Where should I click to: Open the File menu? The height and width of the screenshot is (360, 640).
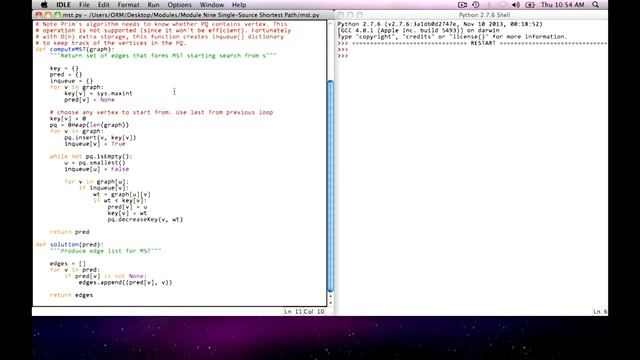point(84,5)
